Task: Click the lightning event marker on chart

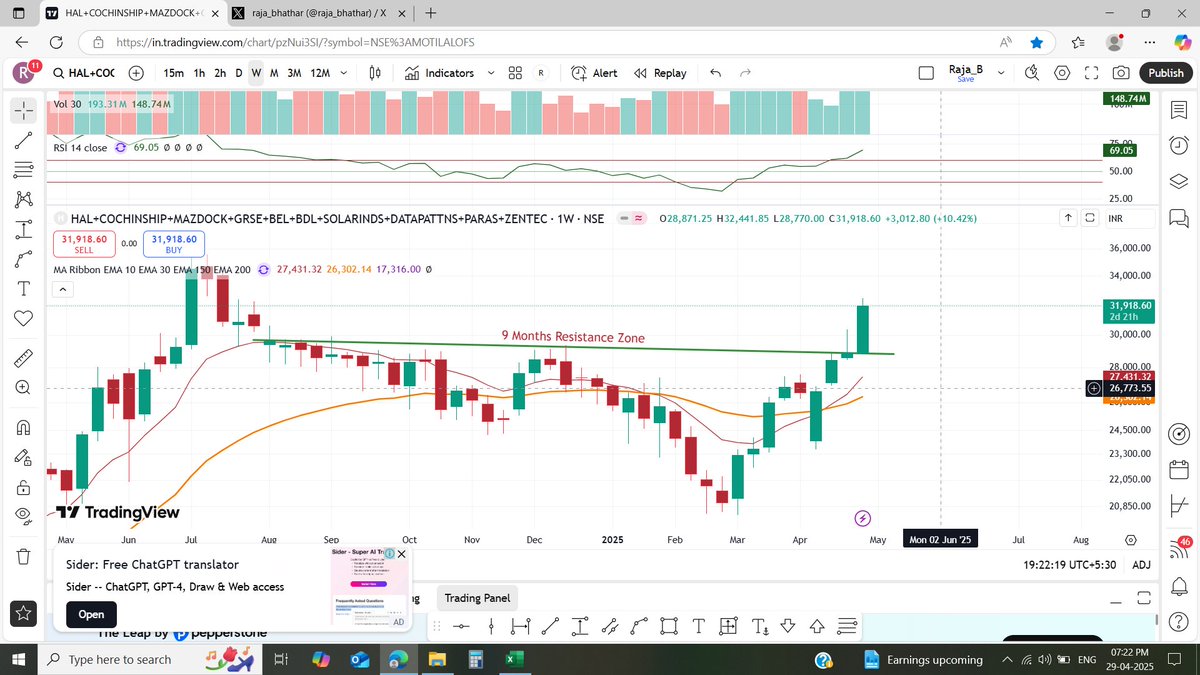Action: pyautogui.click(x=863, y=518)
